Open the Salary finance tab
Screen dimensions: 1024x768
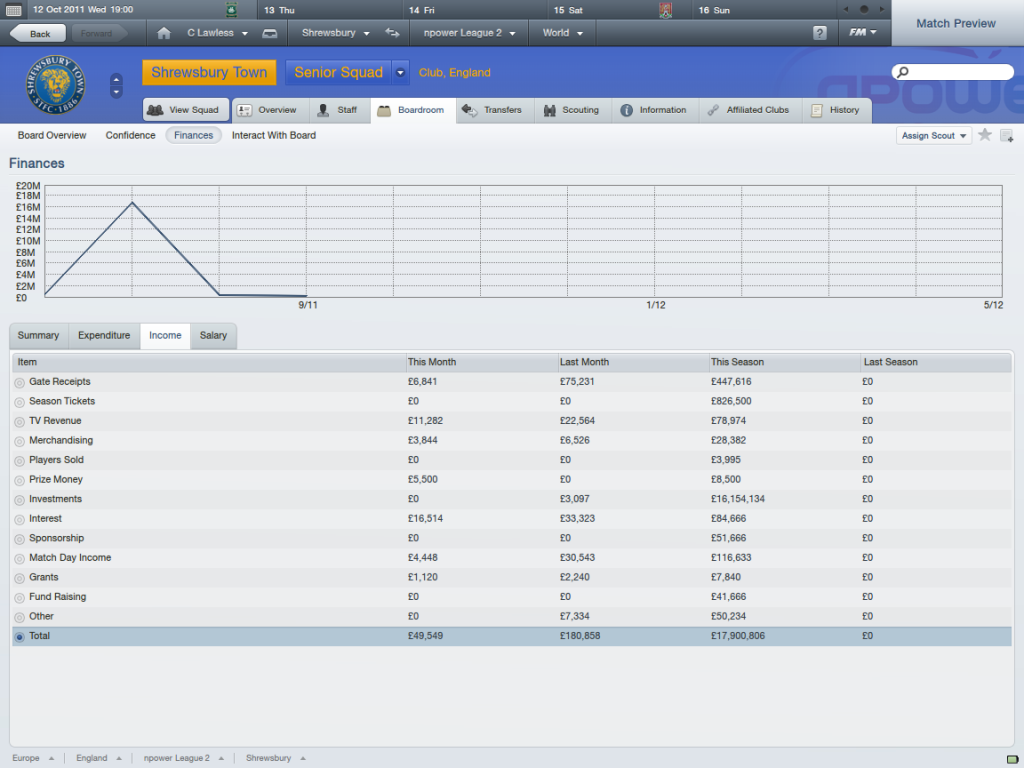point(214,336)
